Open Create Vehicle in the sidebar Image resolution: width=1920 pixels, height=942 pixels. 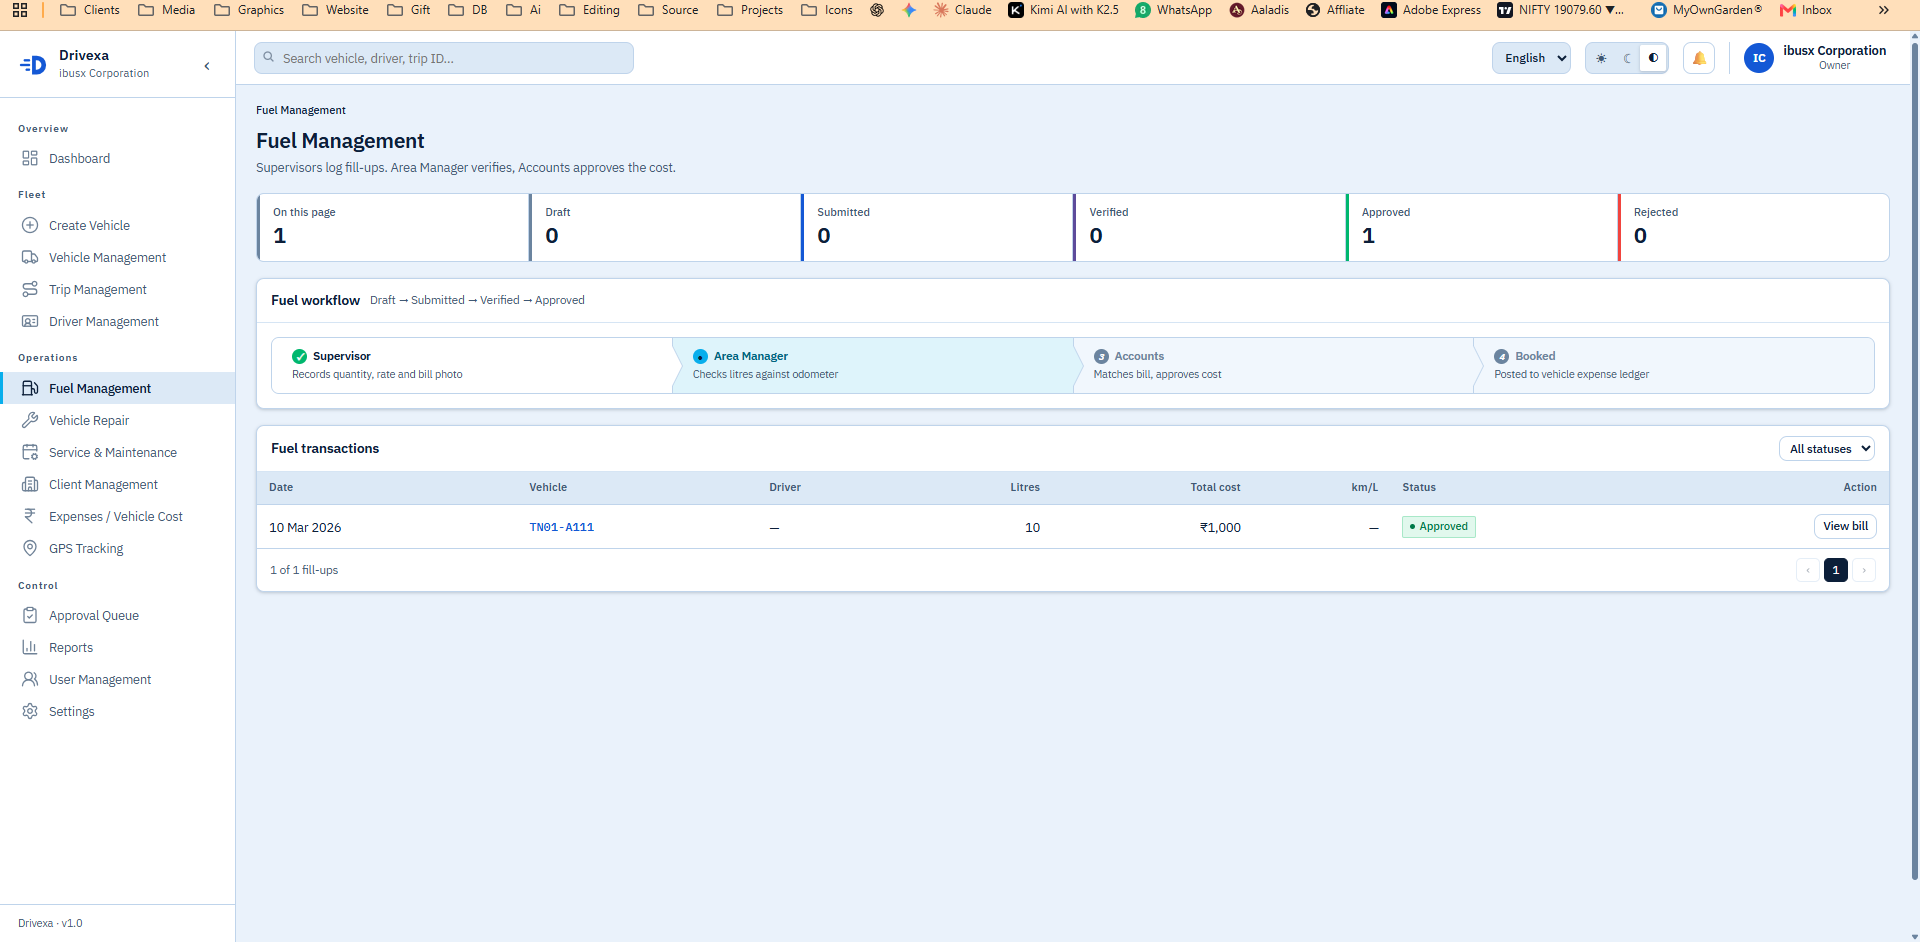coord(118,225)
